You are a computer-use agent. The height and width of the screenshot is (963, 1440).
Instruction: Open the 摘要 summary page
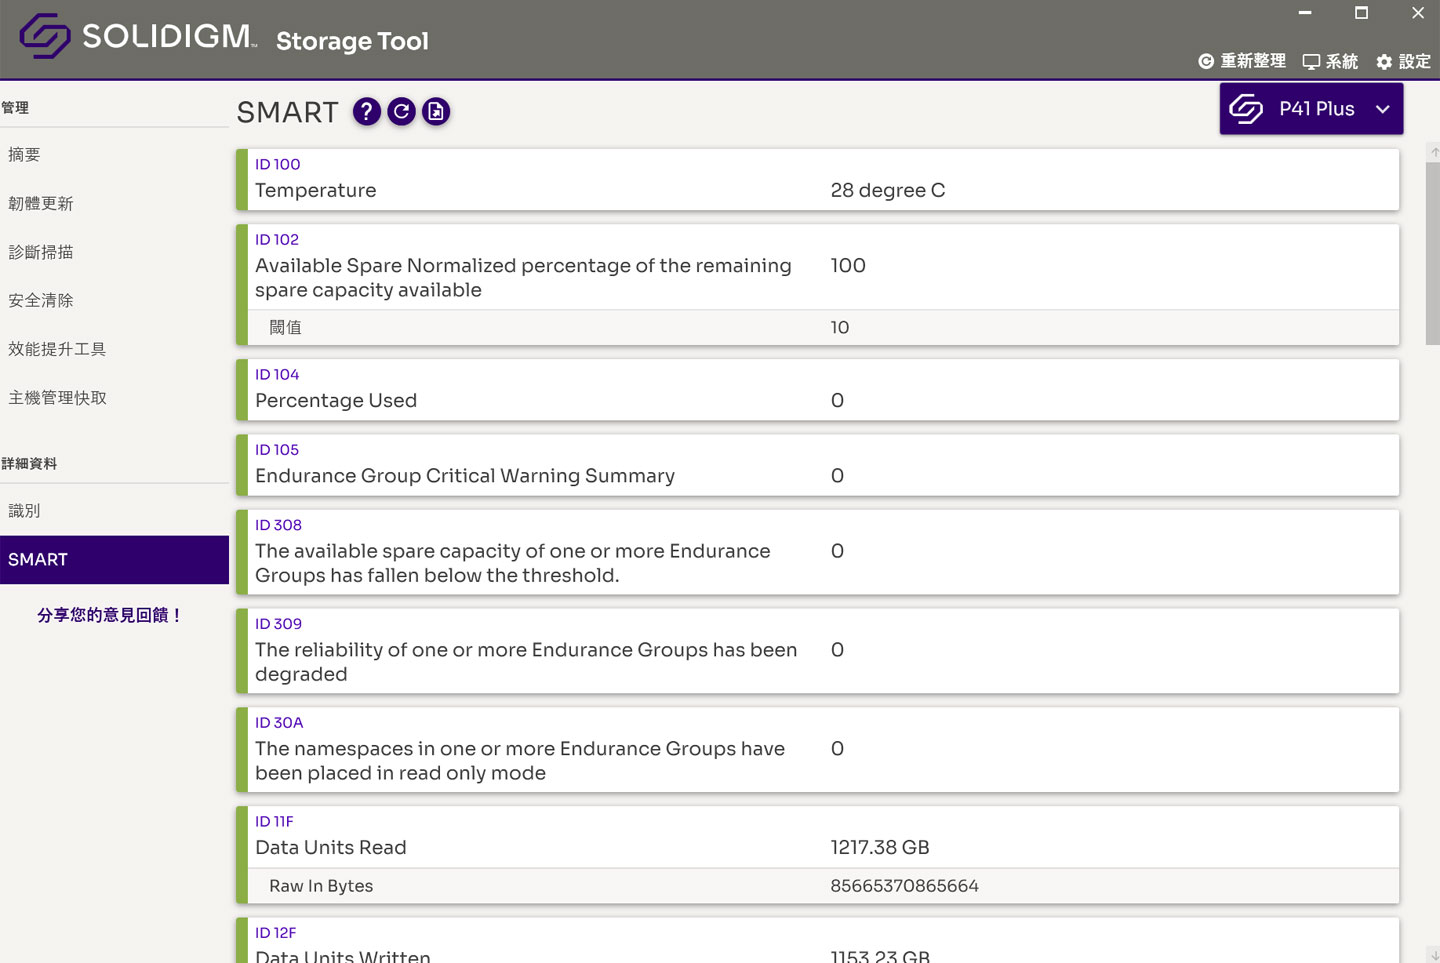25,154
